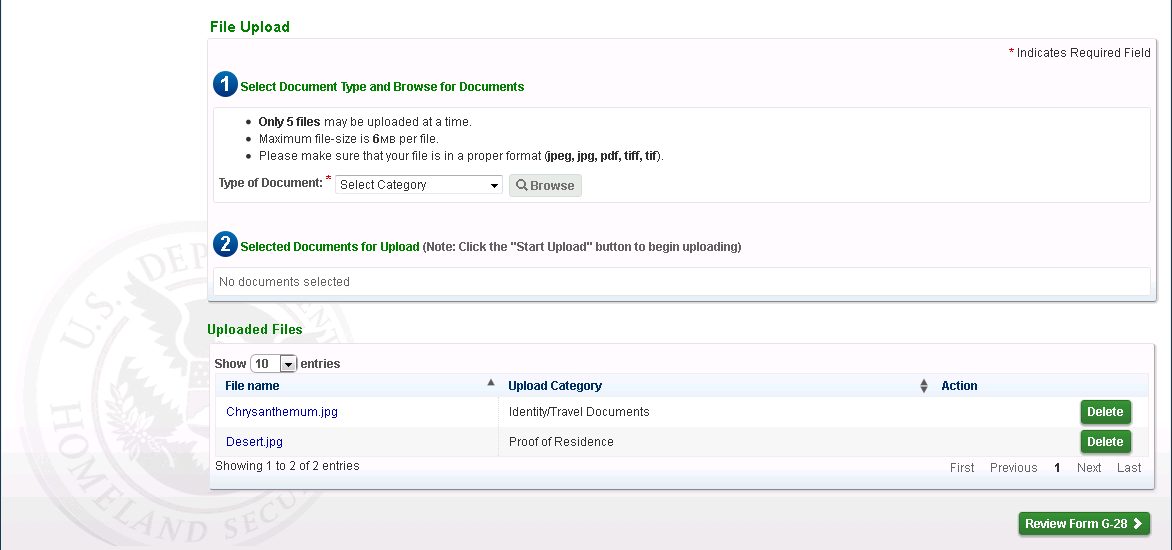Delete the Chrysanthemum.jpg file
1172x550 pixels.
coord(1105,412)
